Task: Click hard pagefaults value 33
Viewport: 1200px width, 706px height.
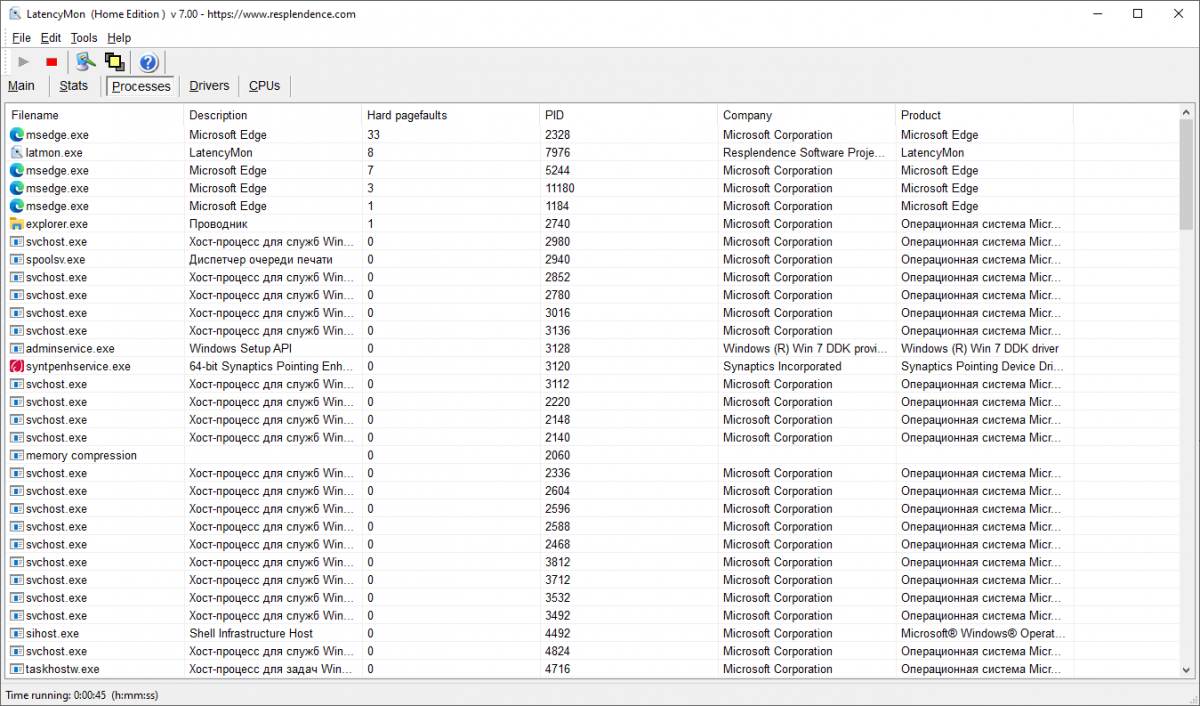Action: tap(374, 134)
